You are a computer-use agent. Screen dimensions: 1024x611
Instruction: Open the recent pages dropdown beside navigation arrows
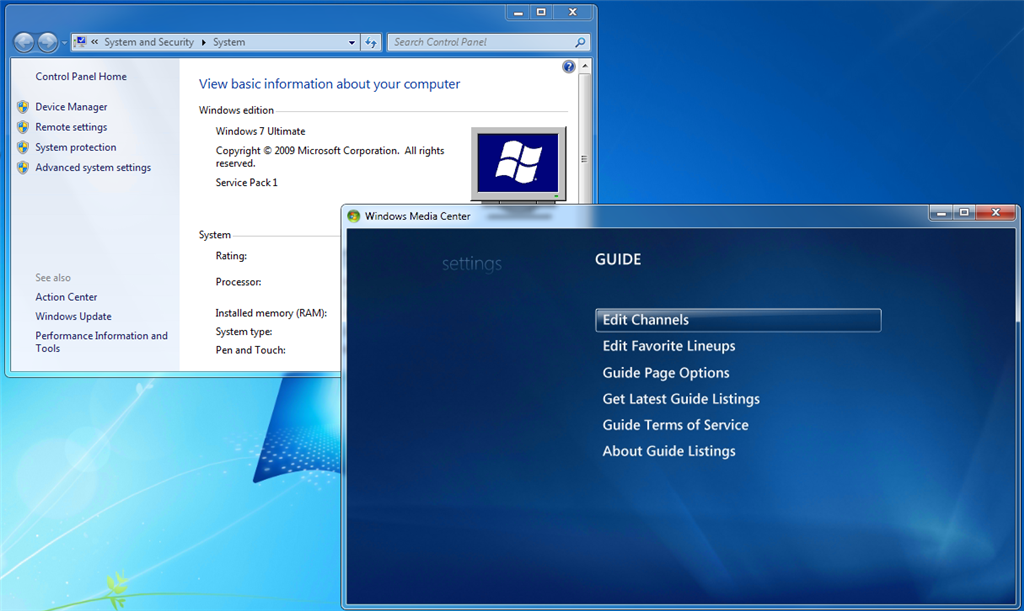(64, 43)
